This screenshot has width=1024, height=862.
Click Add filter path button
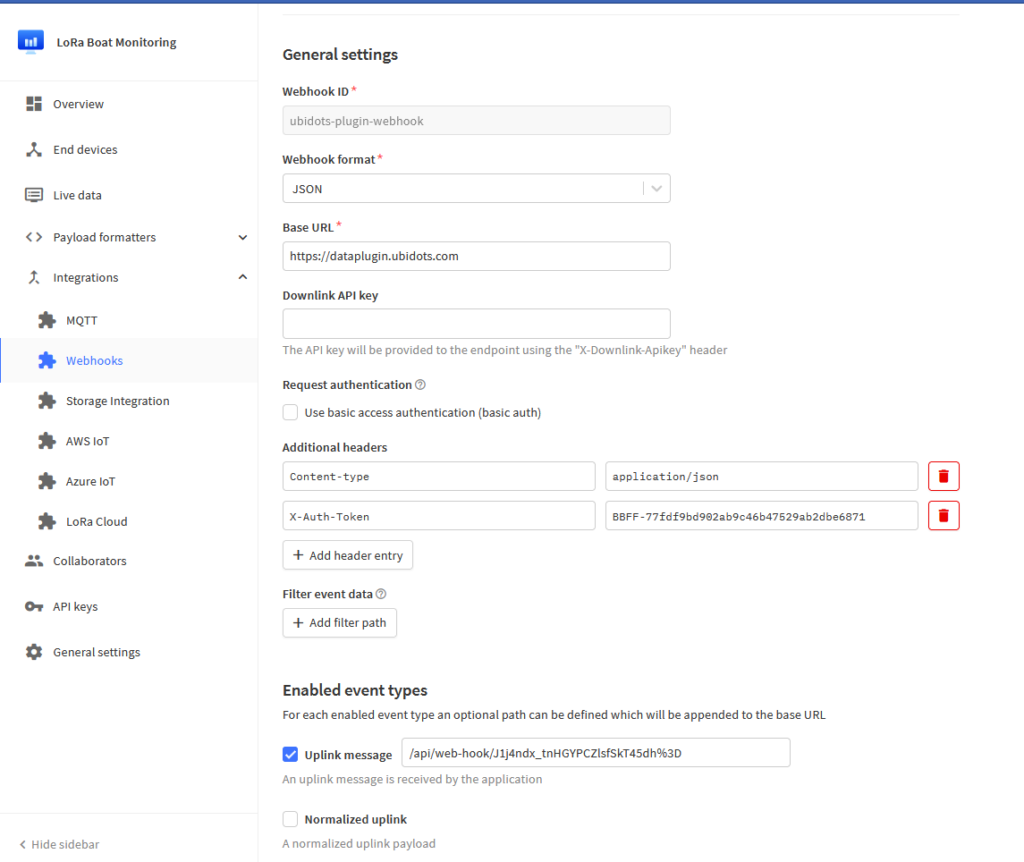339,623
